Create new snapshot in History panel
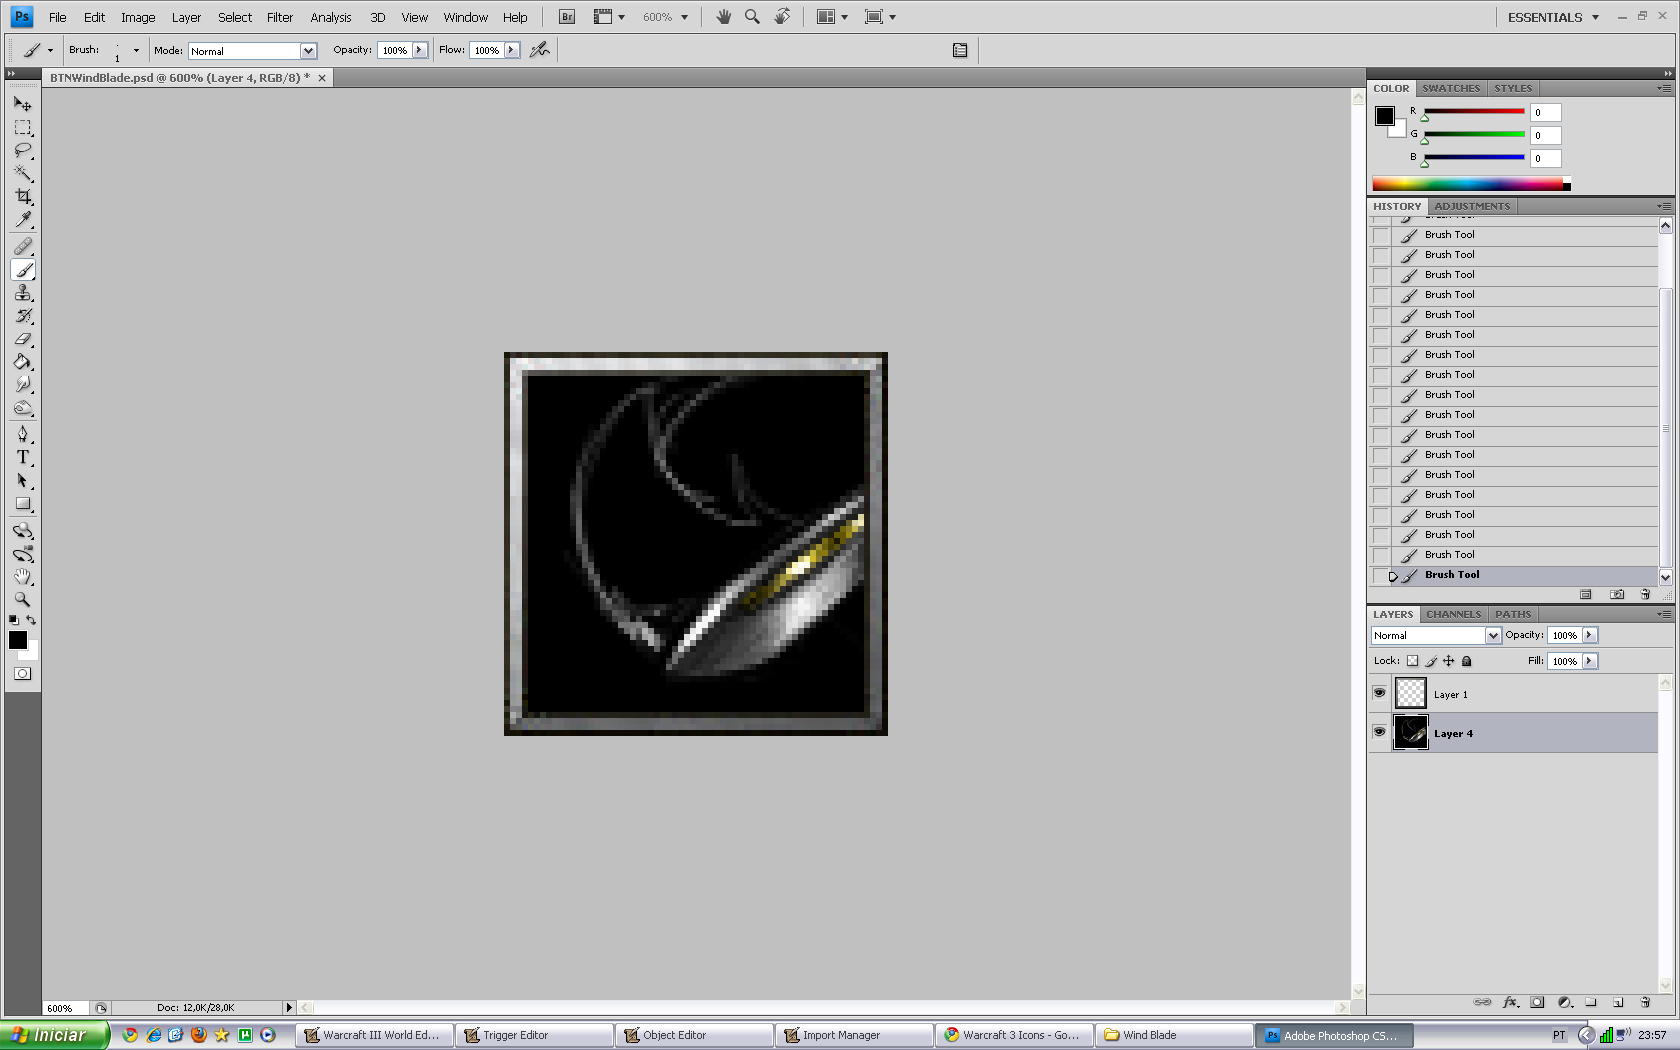The image size is (1680, 1050). (1617, 594)
